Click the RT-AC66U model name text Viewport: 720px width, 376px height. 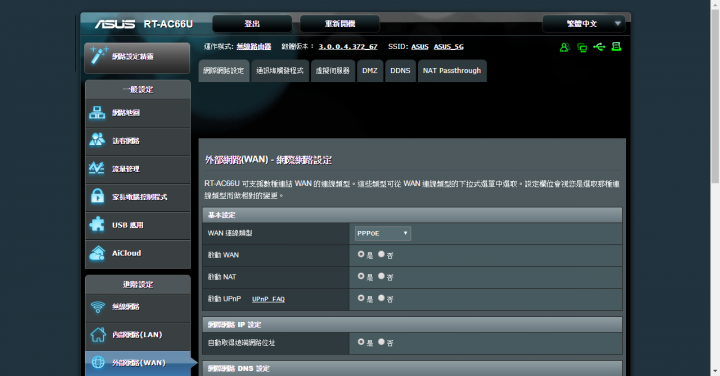click(168, 24)
